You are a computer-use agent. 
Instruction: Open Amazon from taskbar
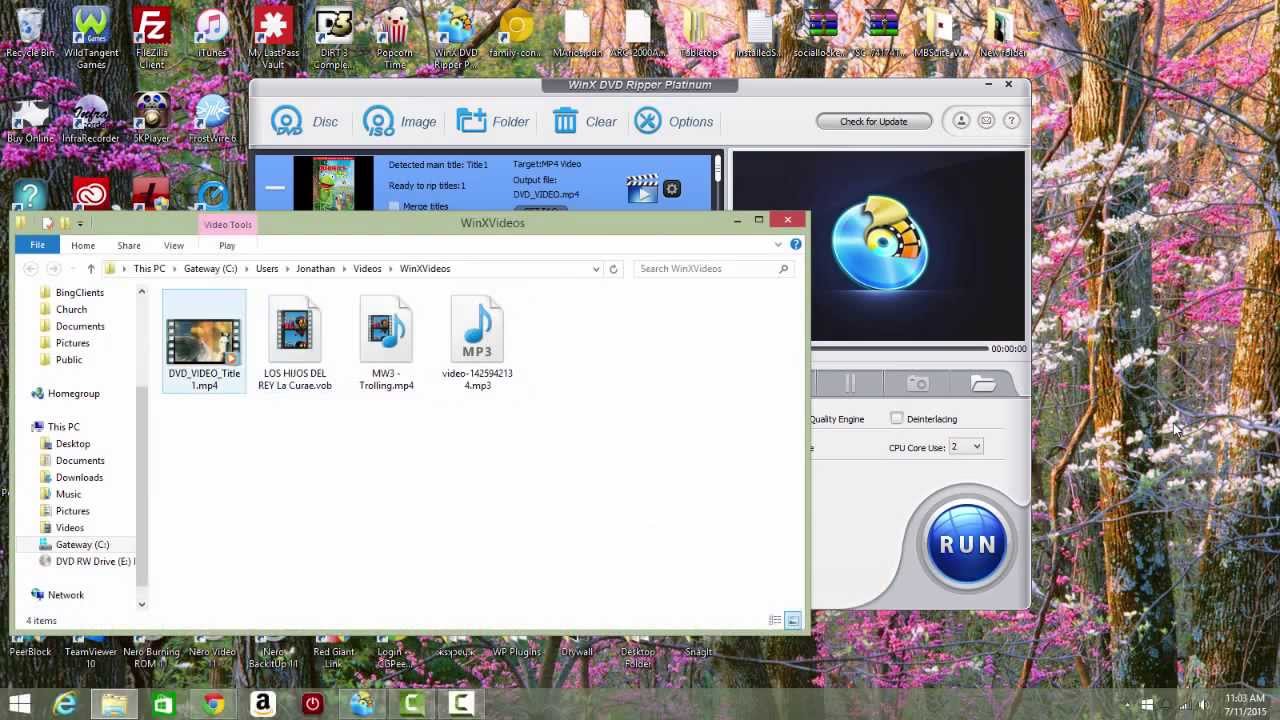(263, 704)
